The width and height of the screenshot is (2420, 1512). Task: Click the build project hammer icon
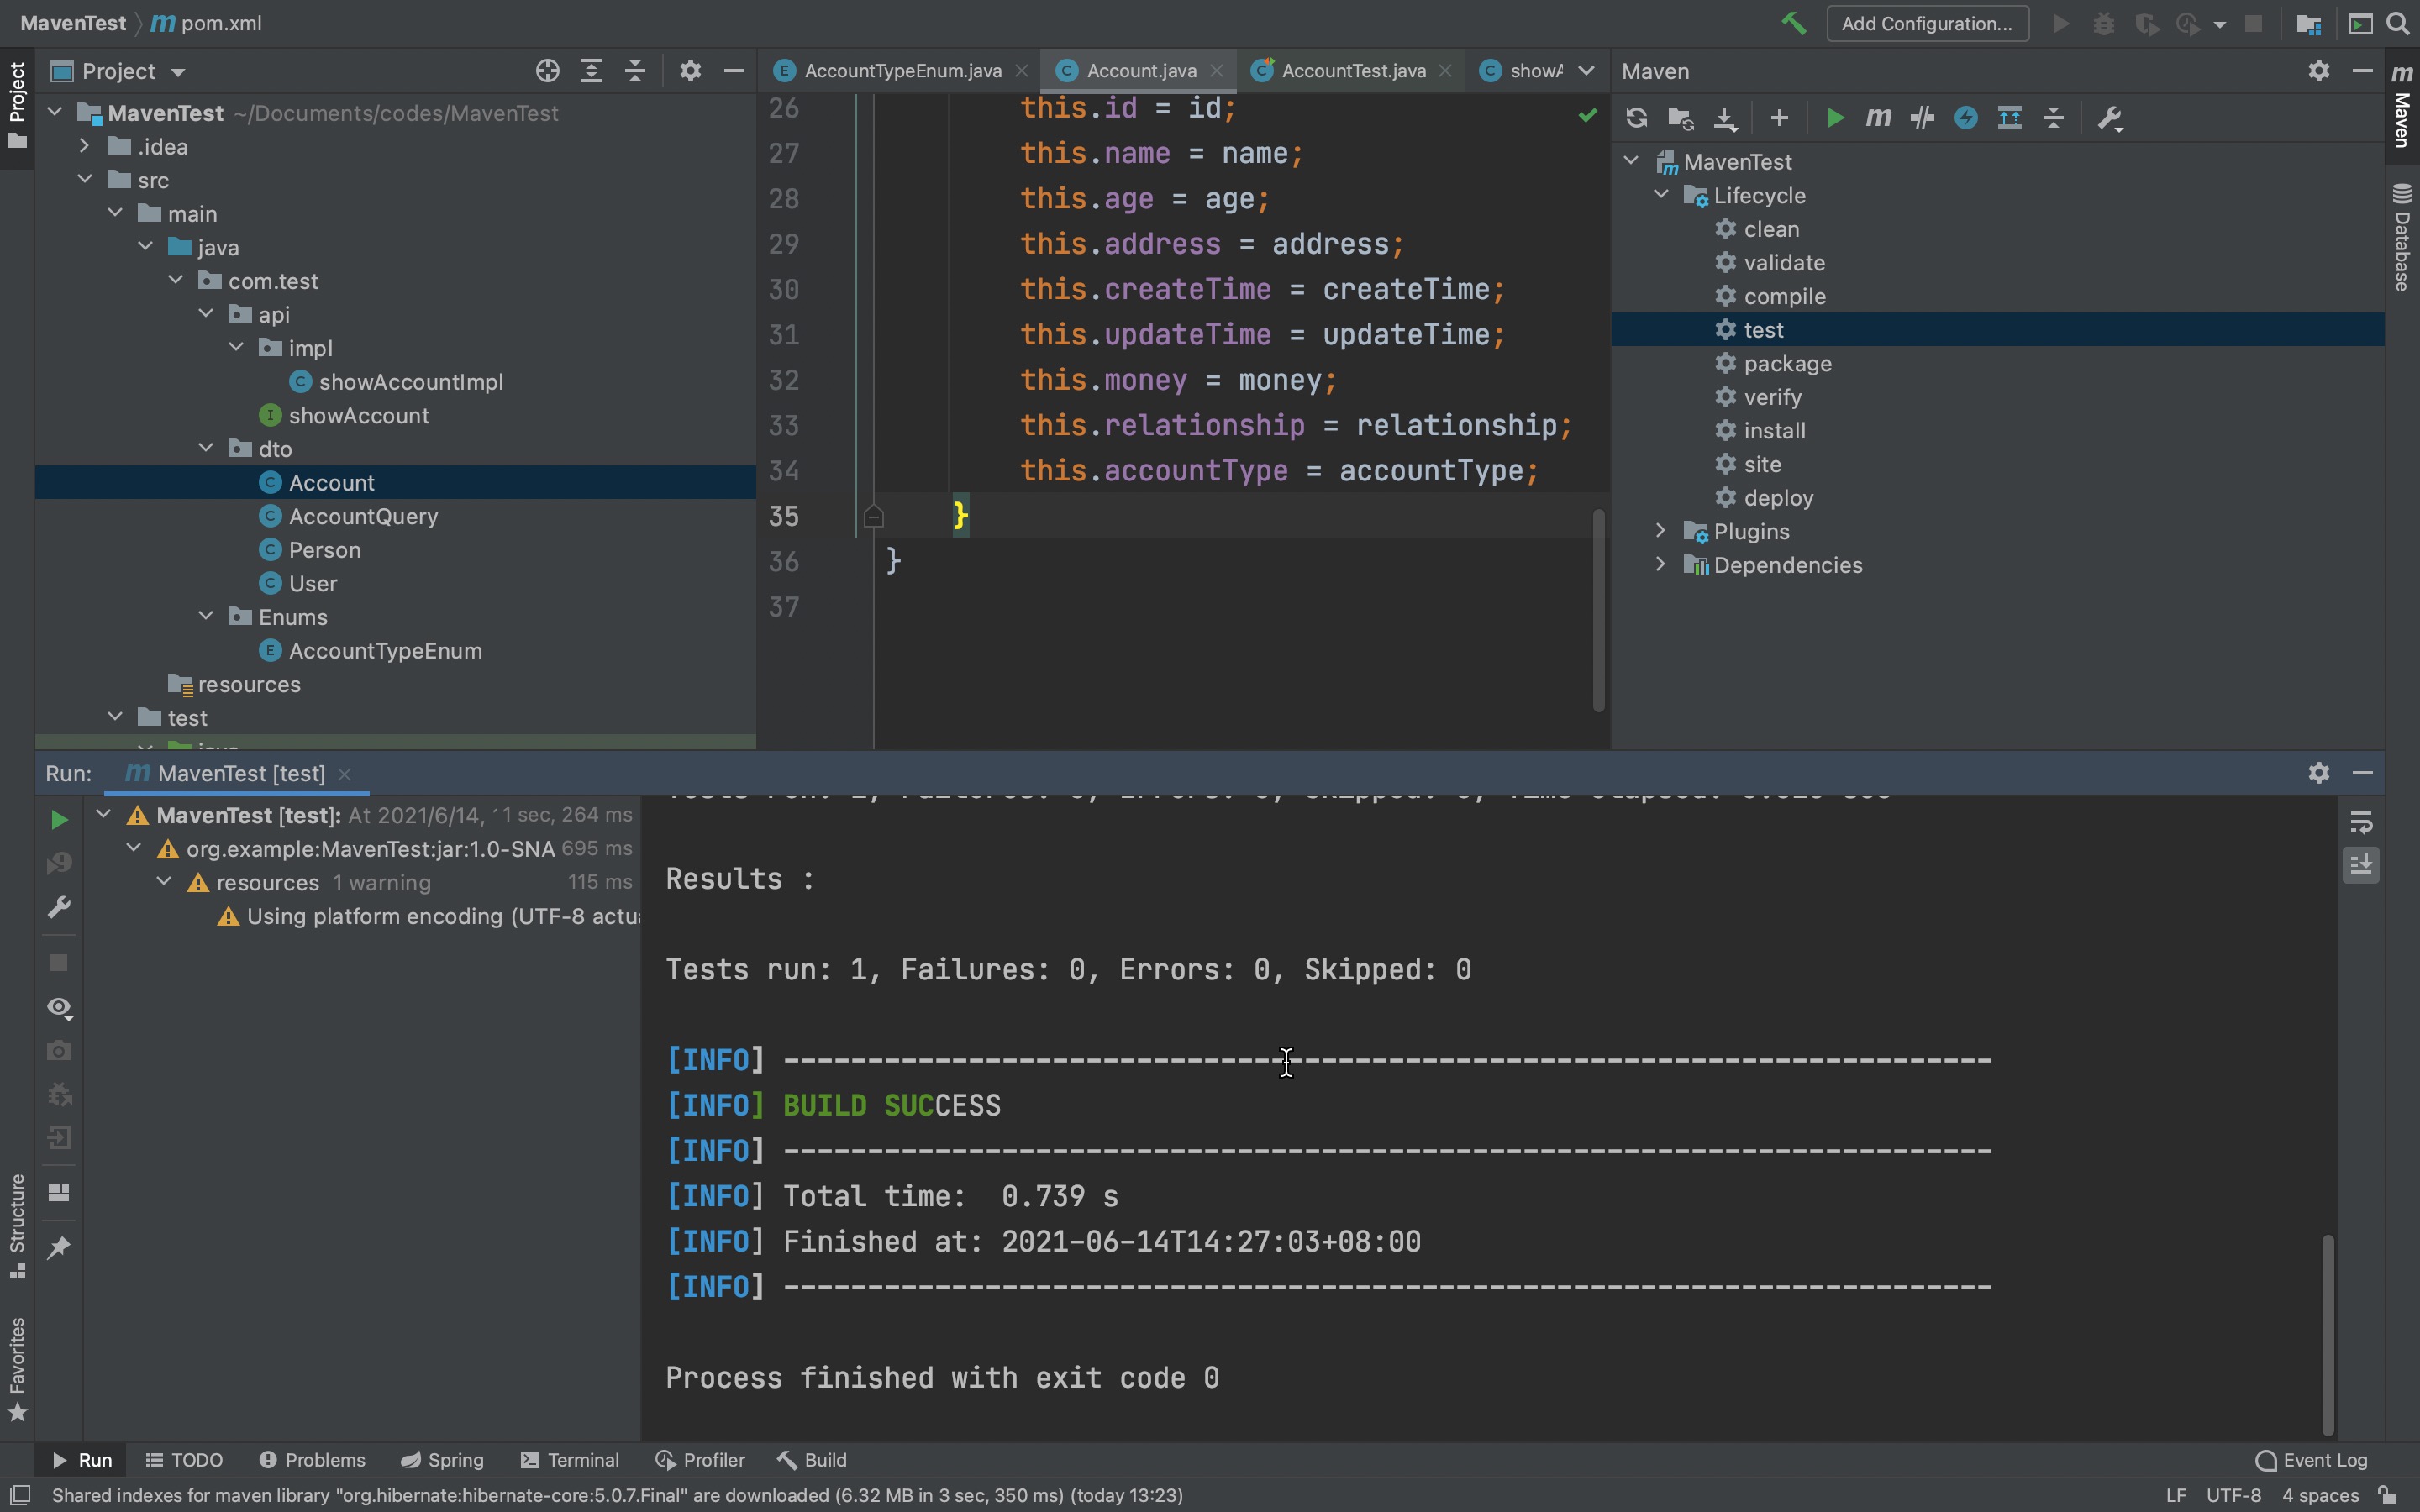coord(1793,23)
